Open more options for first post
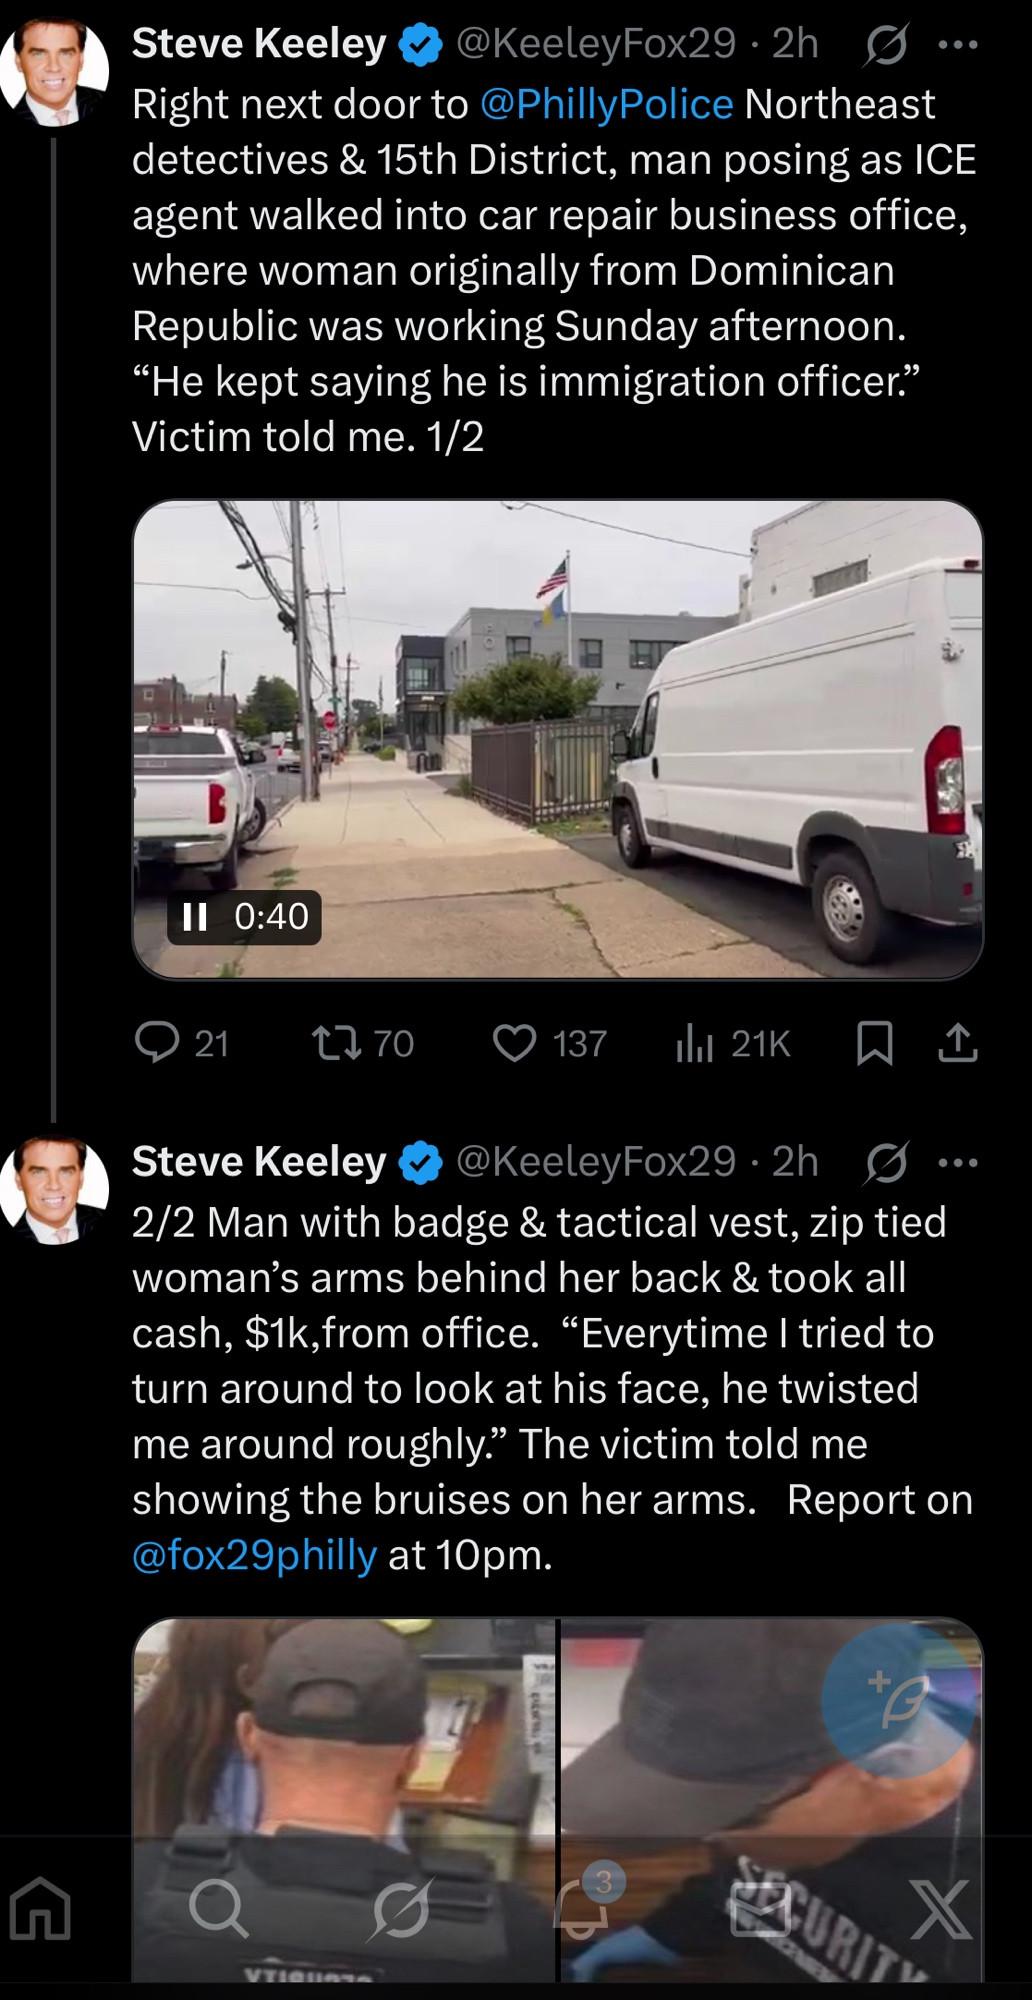1032x2000 pixels. [x=957, y=45]
